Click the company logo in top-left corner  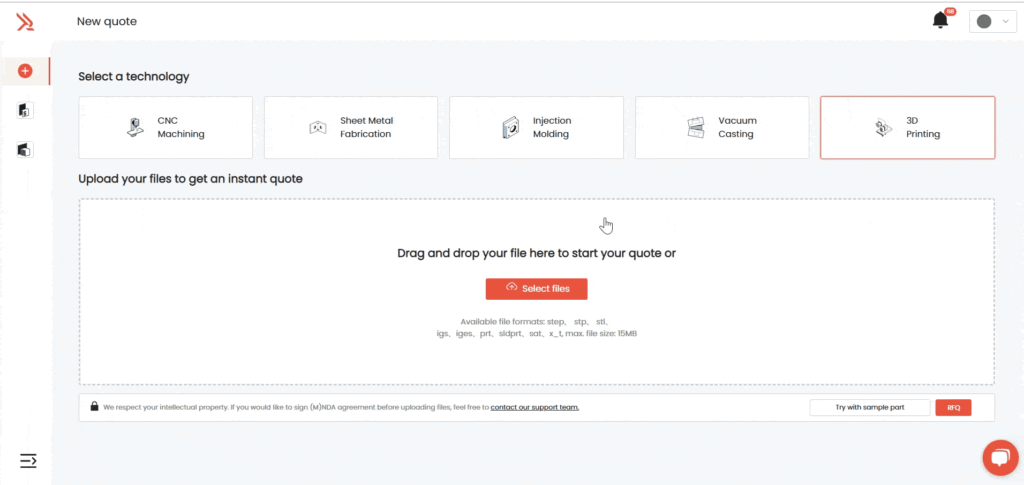pos(25,21)
